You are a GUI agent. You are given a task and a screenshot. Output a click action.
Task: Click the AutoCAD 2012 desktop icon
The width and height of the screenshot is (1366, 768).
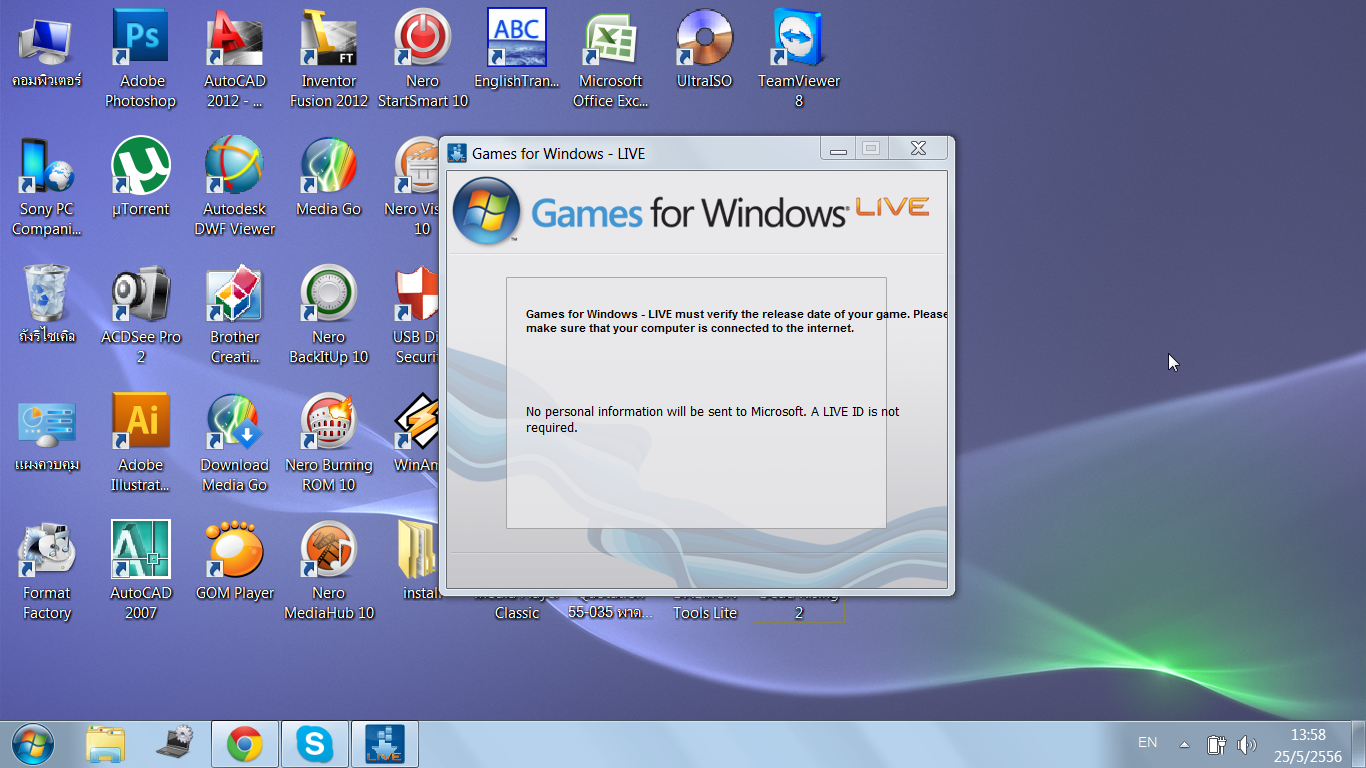coord(235,60)
